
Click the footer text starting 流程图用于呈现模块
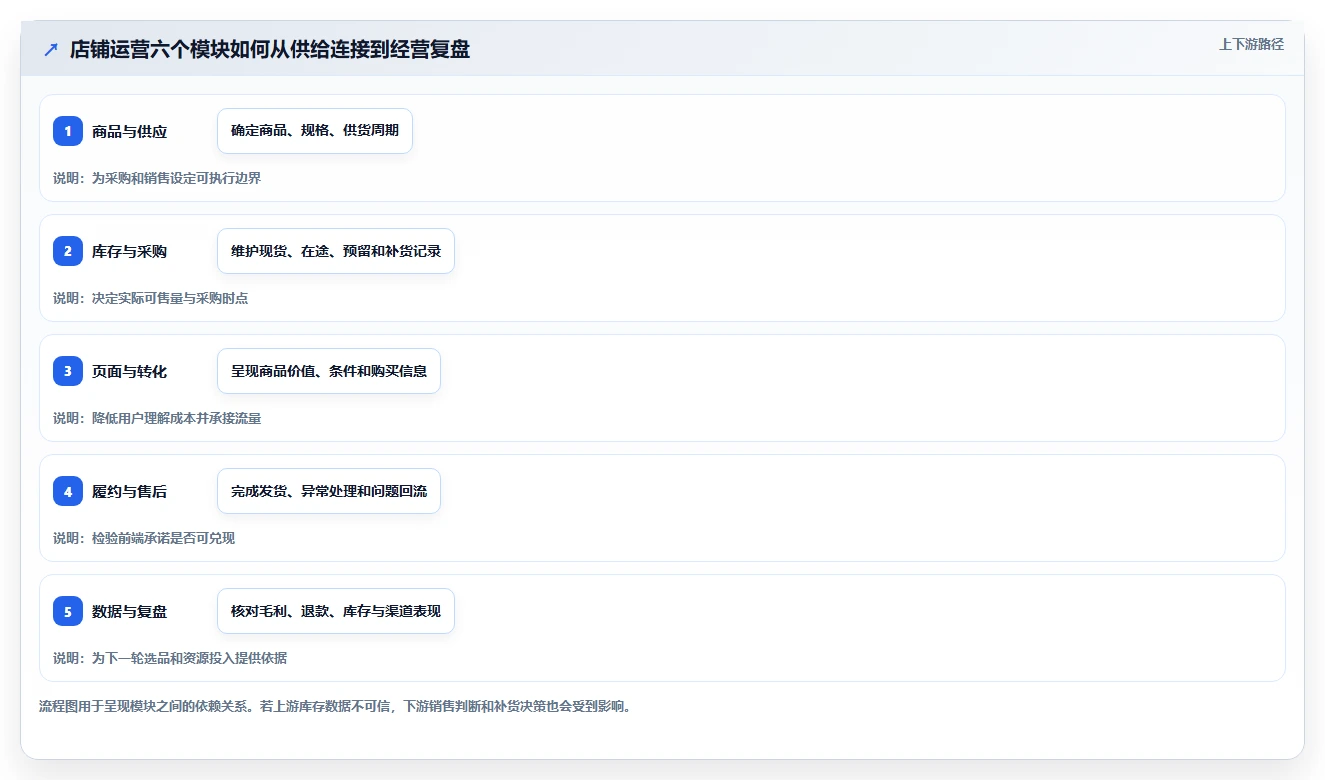(x=335, y=706)
